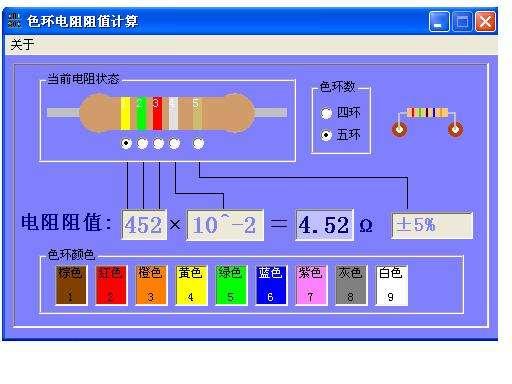The image size is (512, 384).
Task: Pick the 棕色 brown color swatch
Action: pos(71,285)
